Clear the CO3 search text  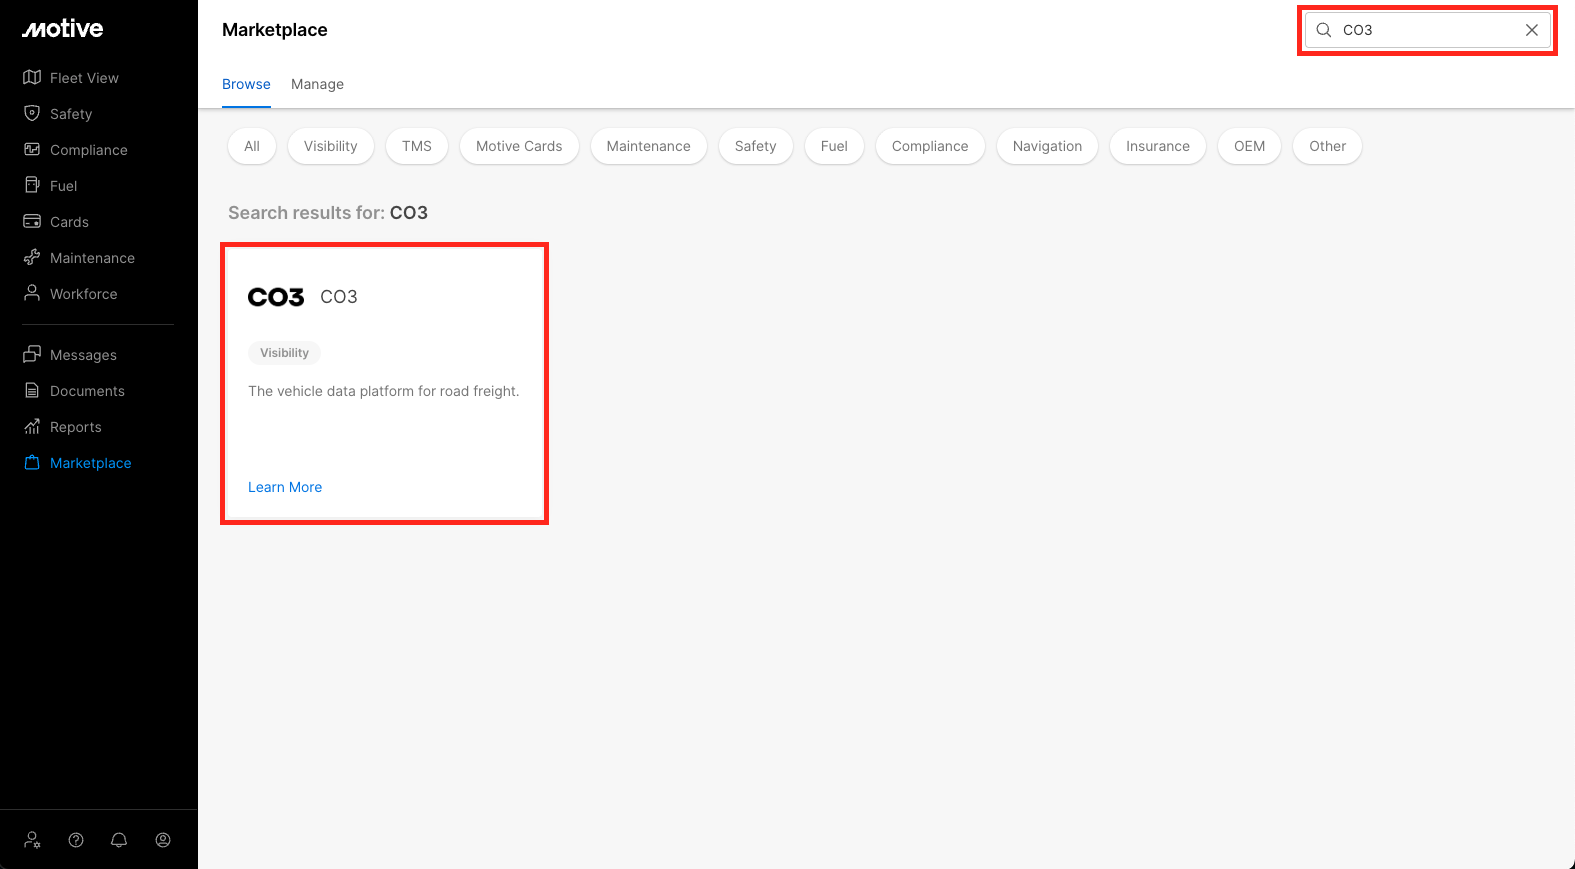[x=1531, y=30]
